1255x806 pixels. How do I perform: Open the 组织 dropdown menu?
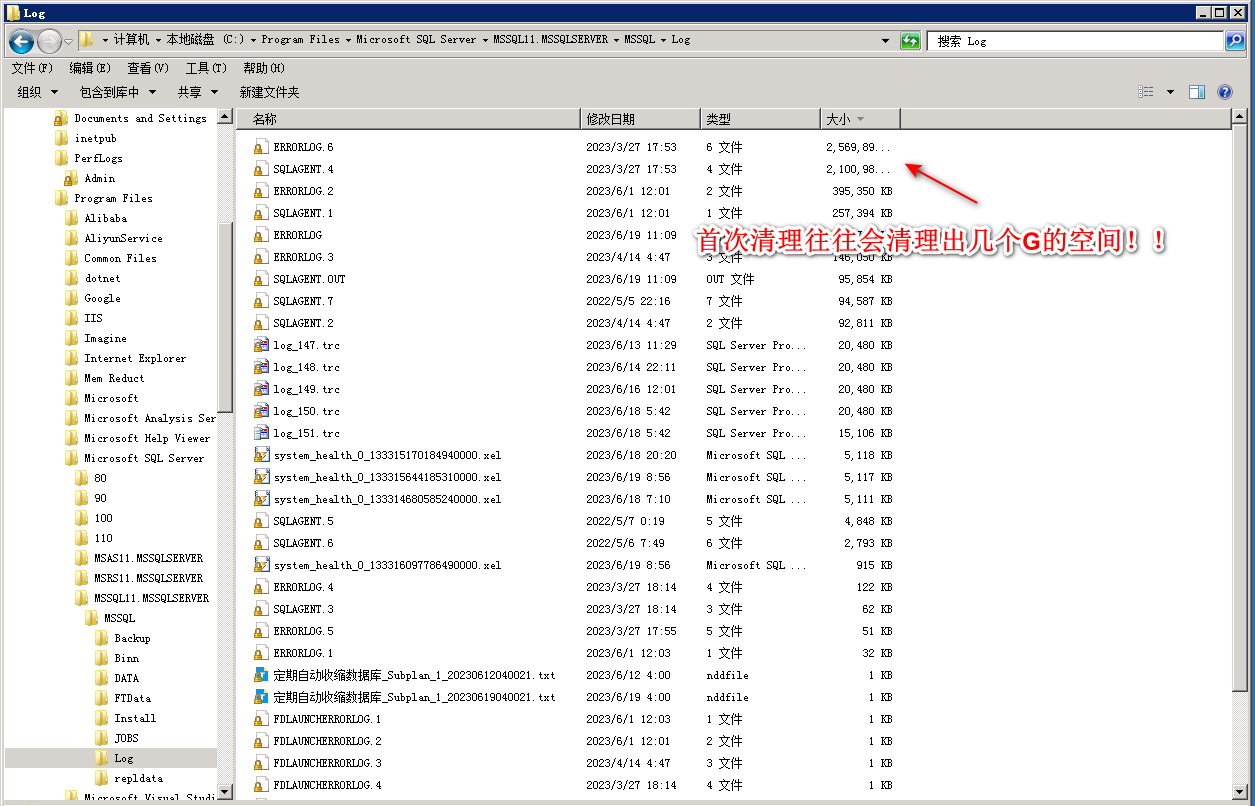click(52, 92)
